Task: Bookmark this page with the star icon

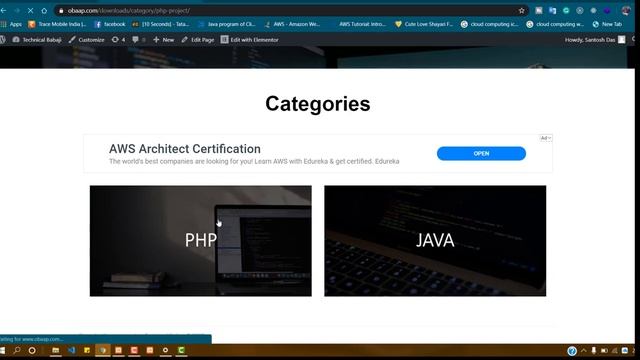Action: pos(521,11)
